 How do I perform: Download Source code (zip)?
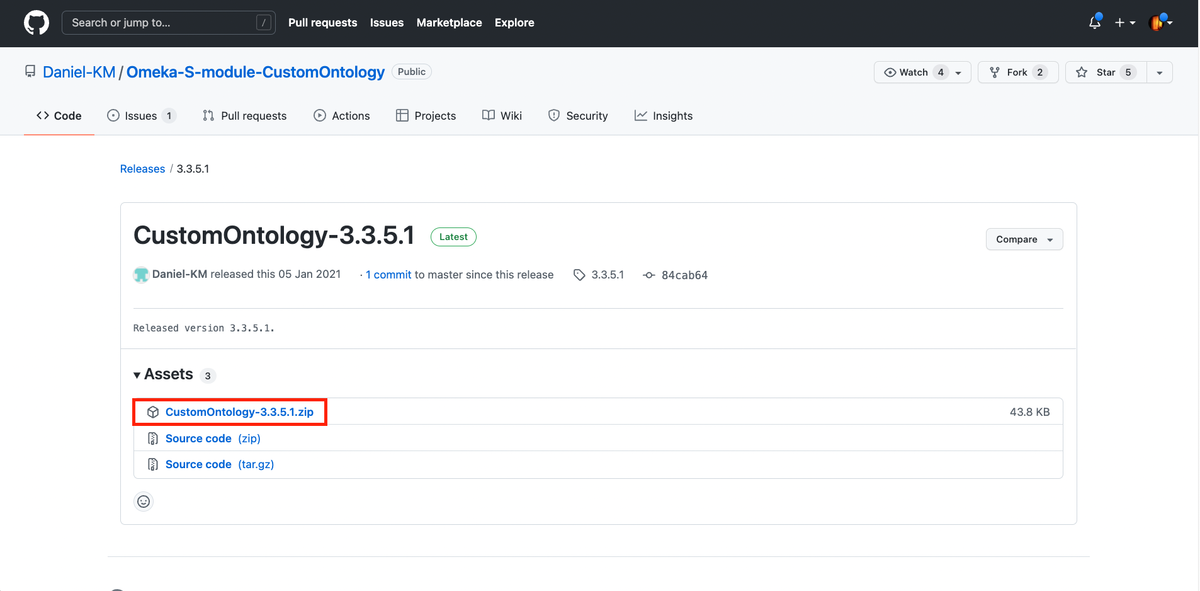click(x=213, y=439)
